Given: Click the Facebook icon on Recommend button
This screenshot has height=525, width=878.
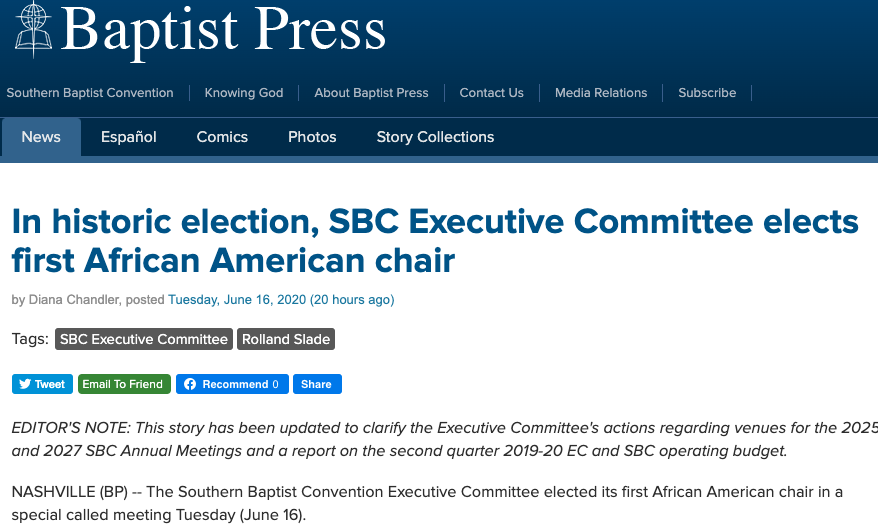Looking at the screenshot, I should [190, 384].
